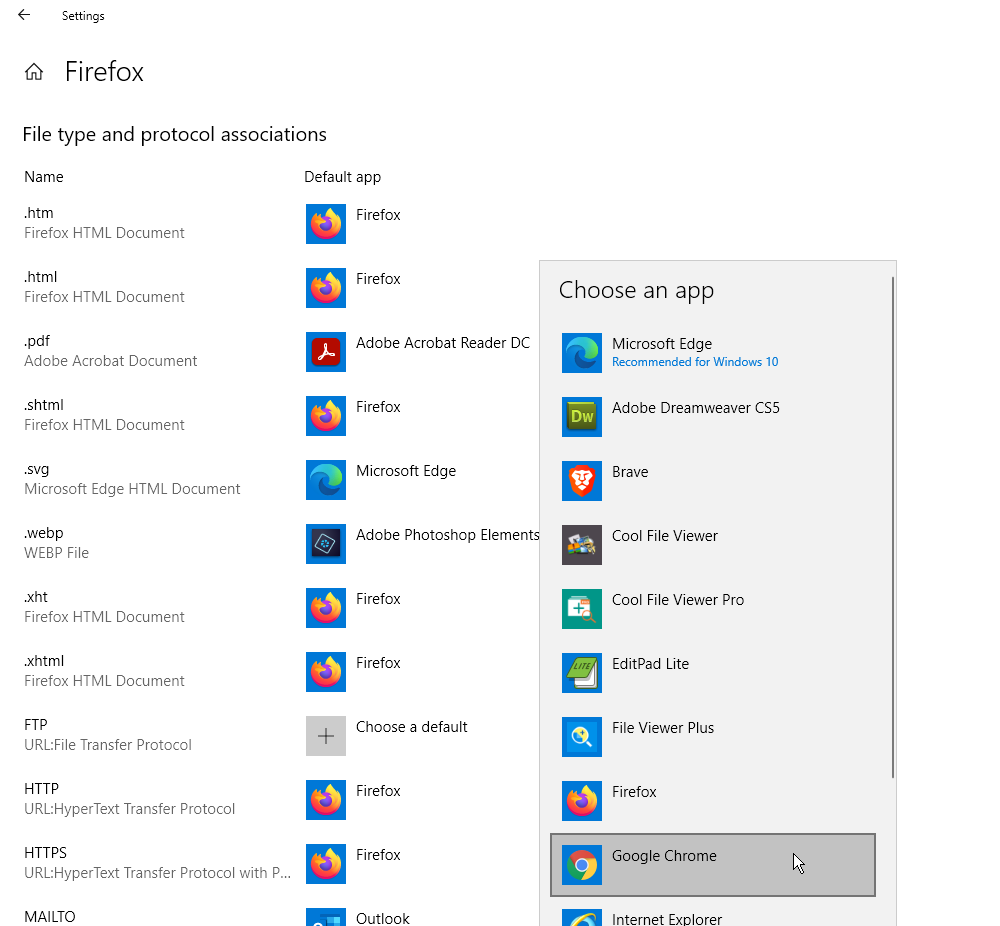Change default app labeled Firefox for .shtml
This screenshot has width=1000, height=926.
tap(378, 407)
